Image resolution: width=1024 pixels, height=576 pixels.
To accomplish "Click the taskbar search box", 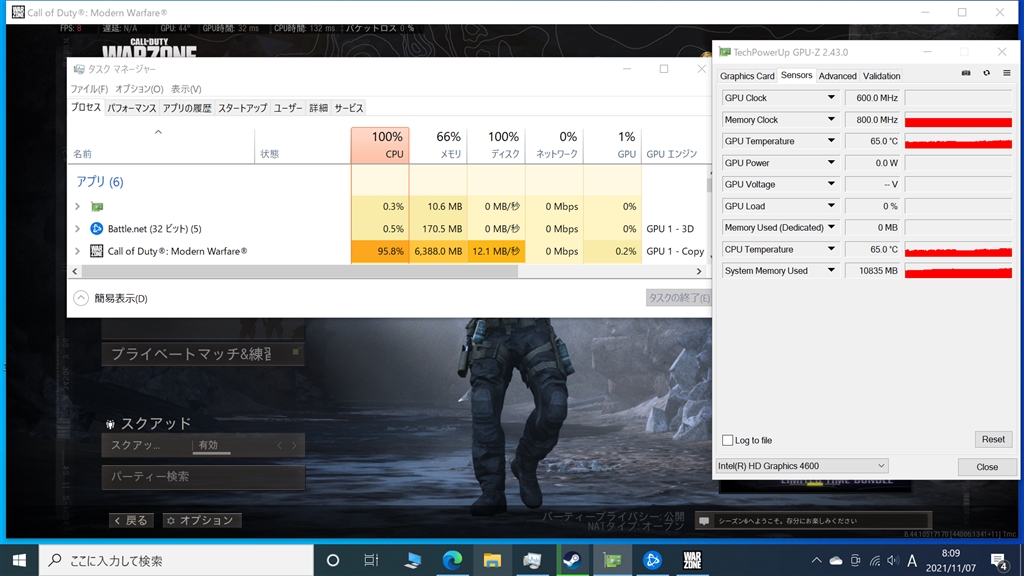I will tap(176, 560).
